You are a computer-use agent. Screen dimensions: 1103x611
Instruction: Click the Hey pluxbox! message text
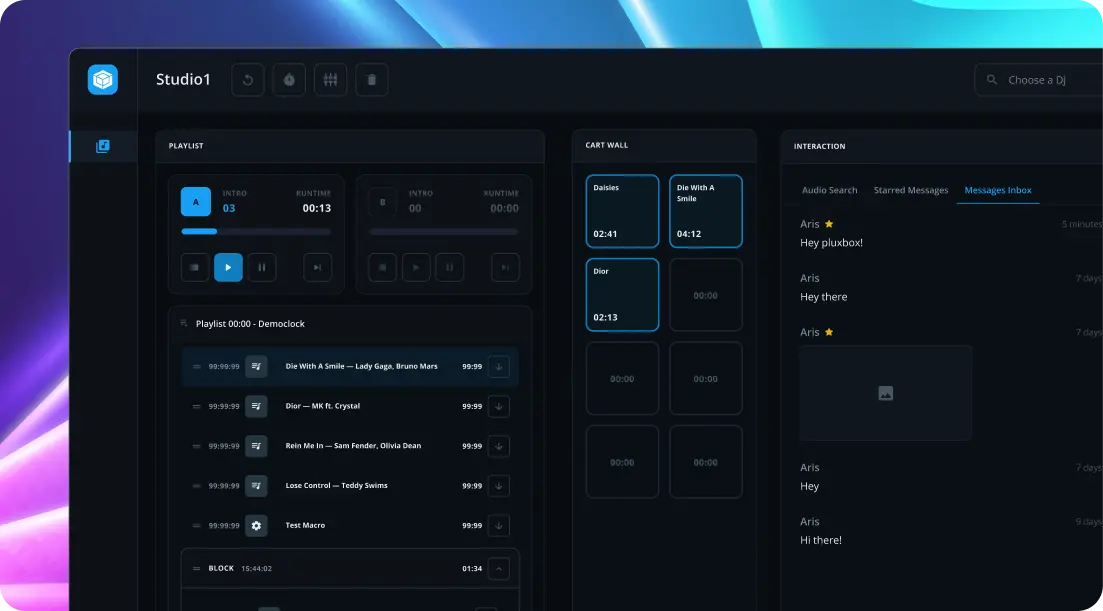[831, 243]
